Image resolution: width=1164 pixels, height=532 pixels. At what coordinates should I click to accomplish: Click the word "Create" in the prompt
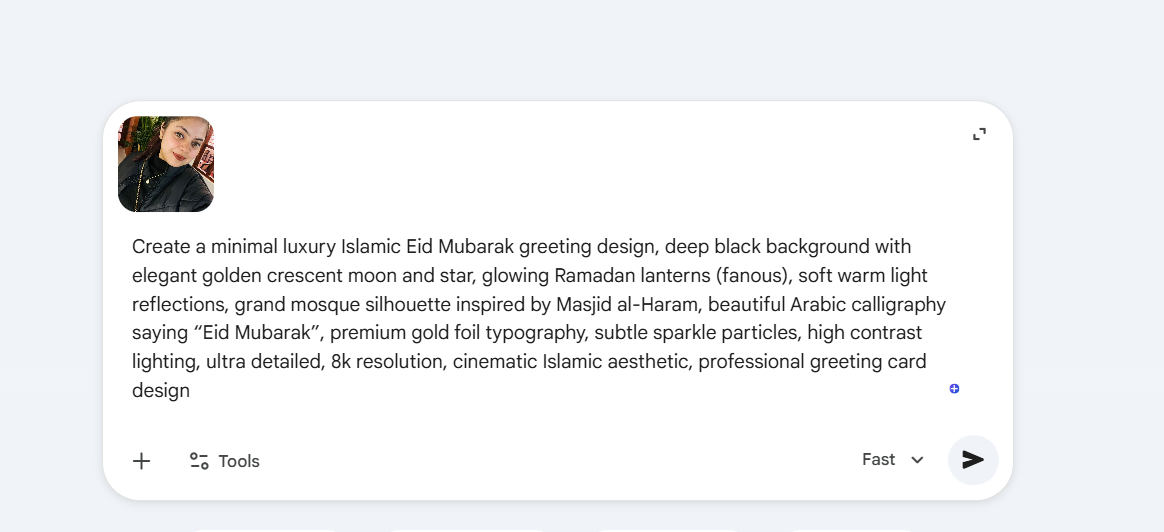(160, 247)
